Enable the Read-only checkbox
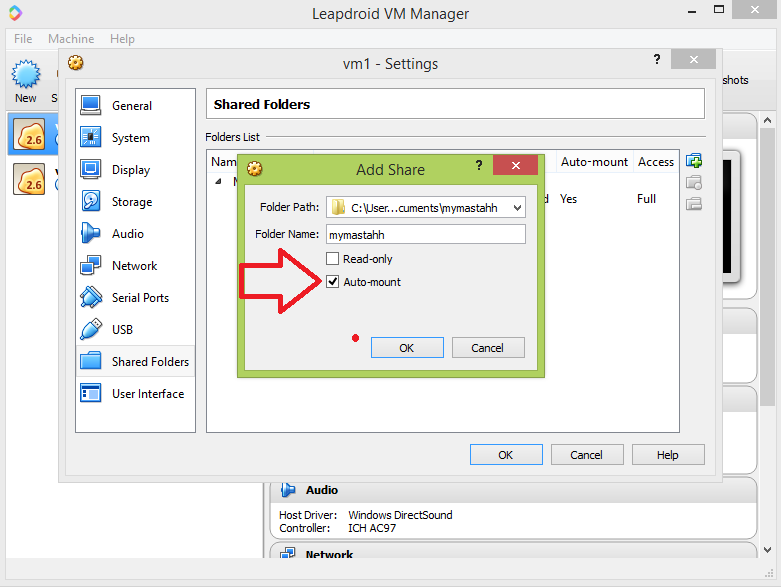 click(333, 258)
